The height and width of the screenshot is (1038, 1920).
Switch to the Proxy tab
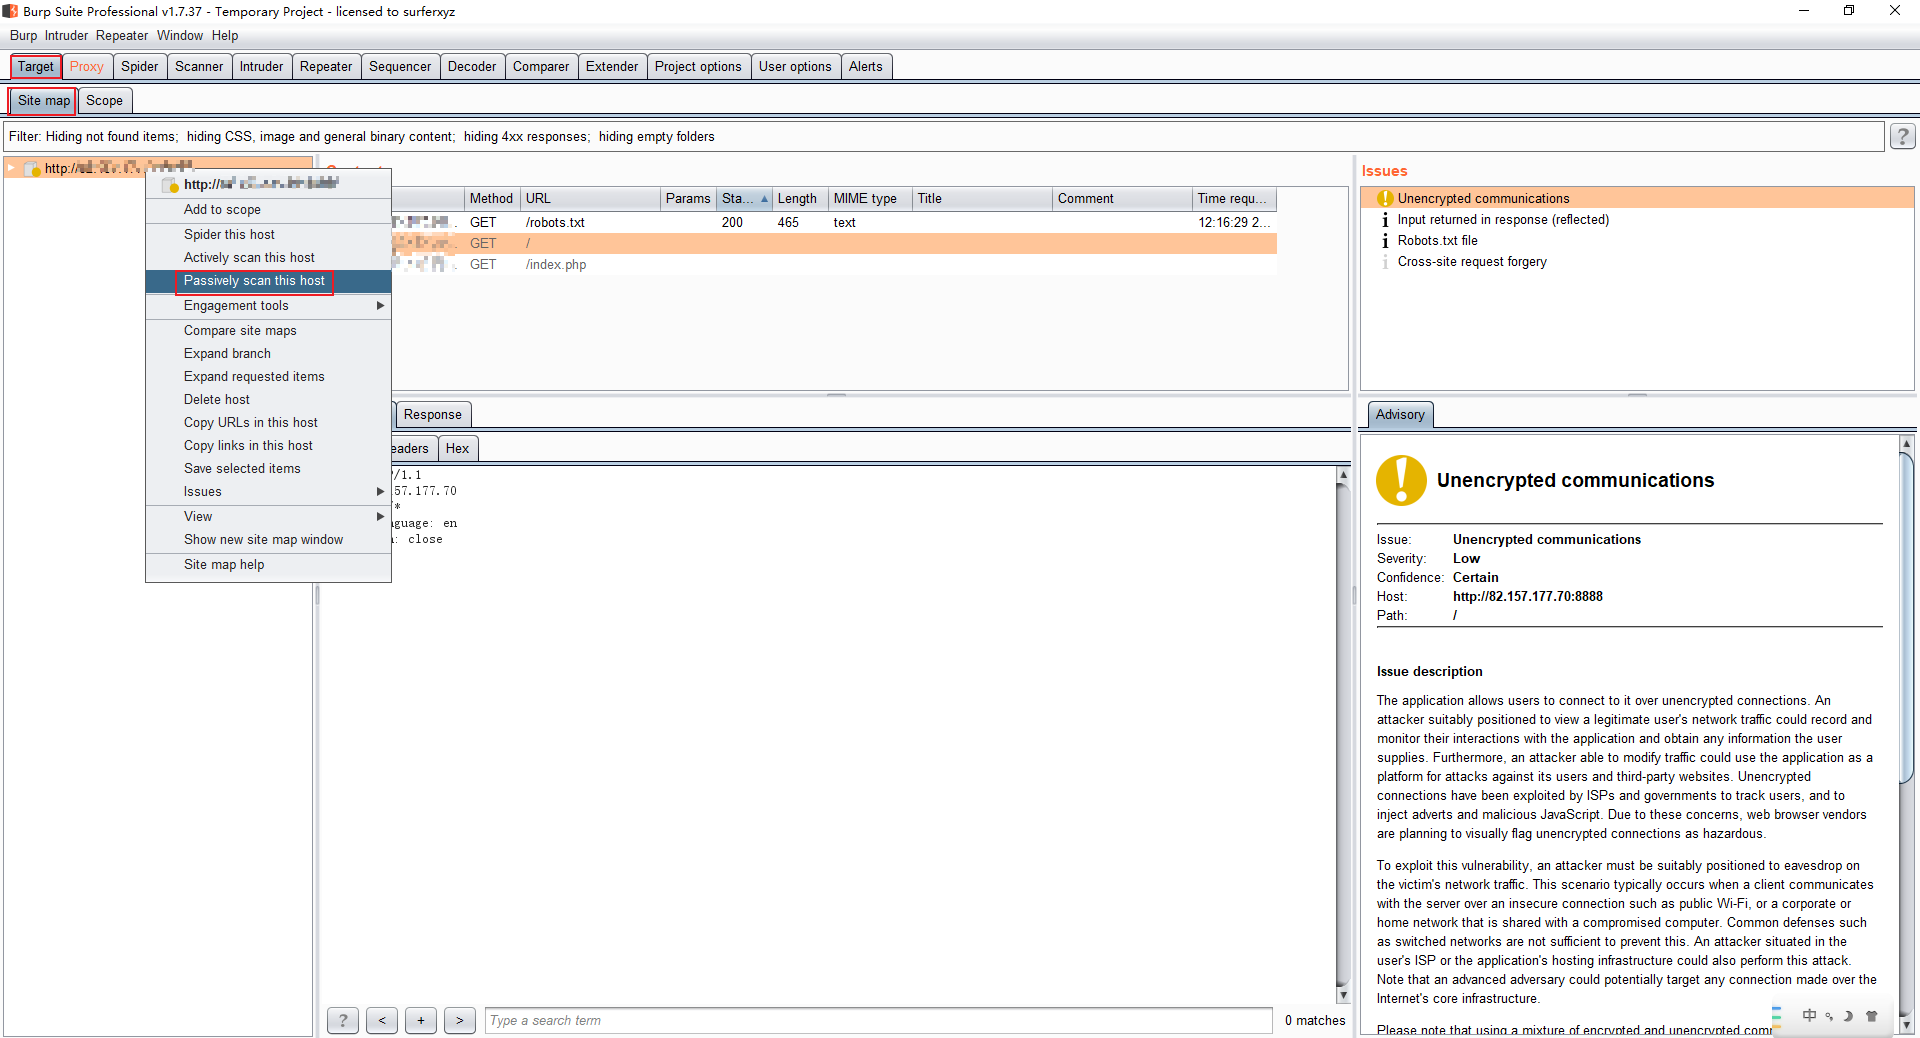[x=87, y=66]
